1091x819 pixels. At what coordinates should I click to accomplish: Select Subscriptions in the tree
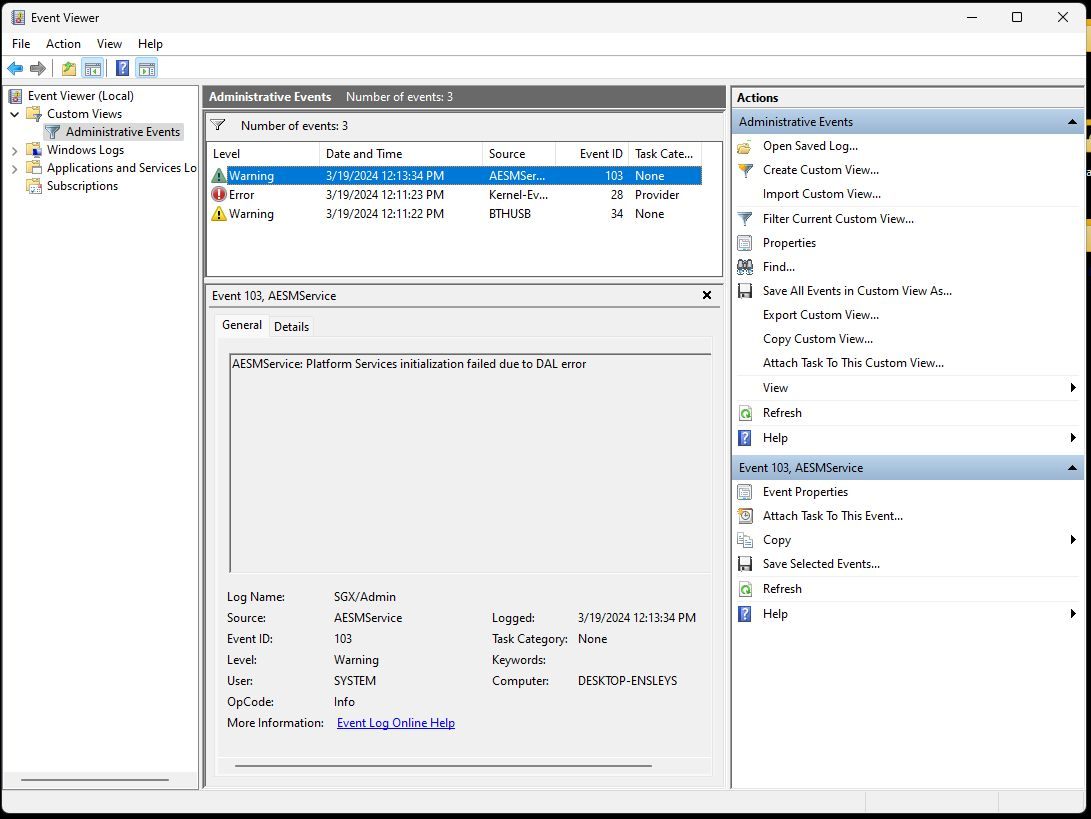(x=82, y=186)
